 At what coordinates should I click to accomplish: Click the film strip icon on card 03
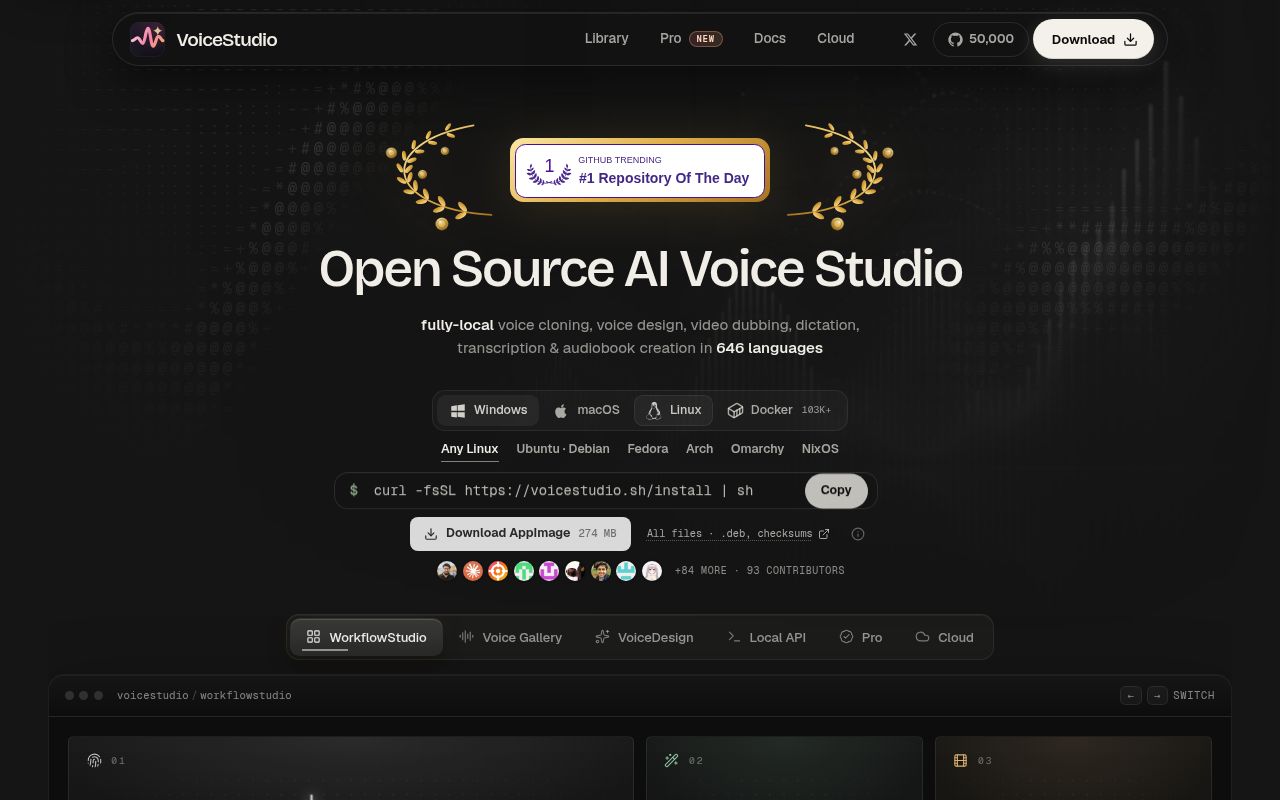tap(961, 761)
